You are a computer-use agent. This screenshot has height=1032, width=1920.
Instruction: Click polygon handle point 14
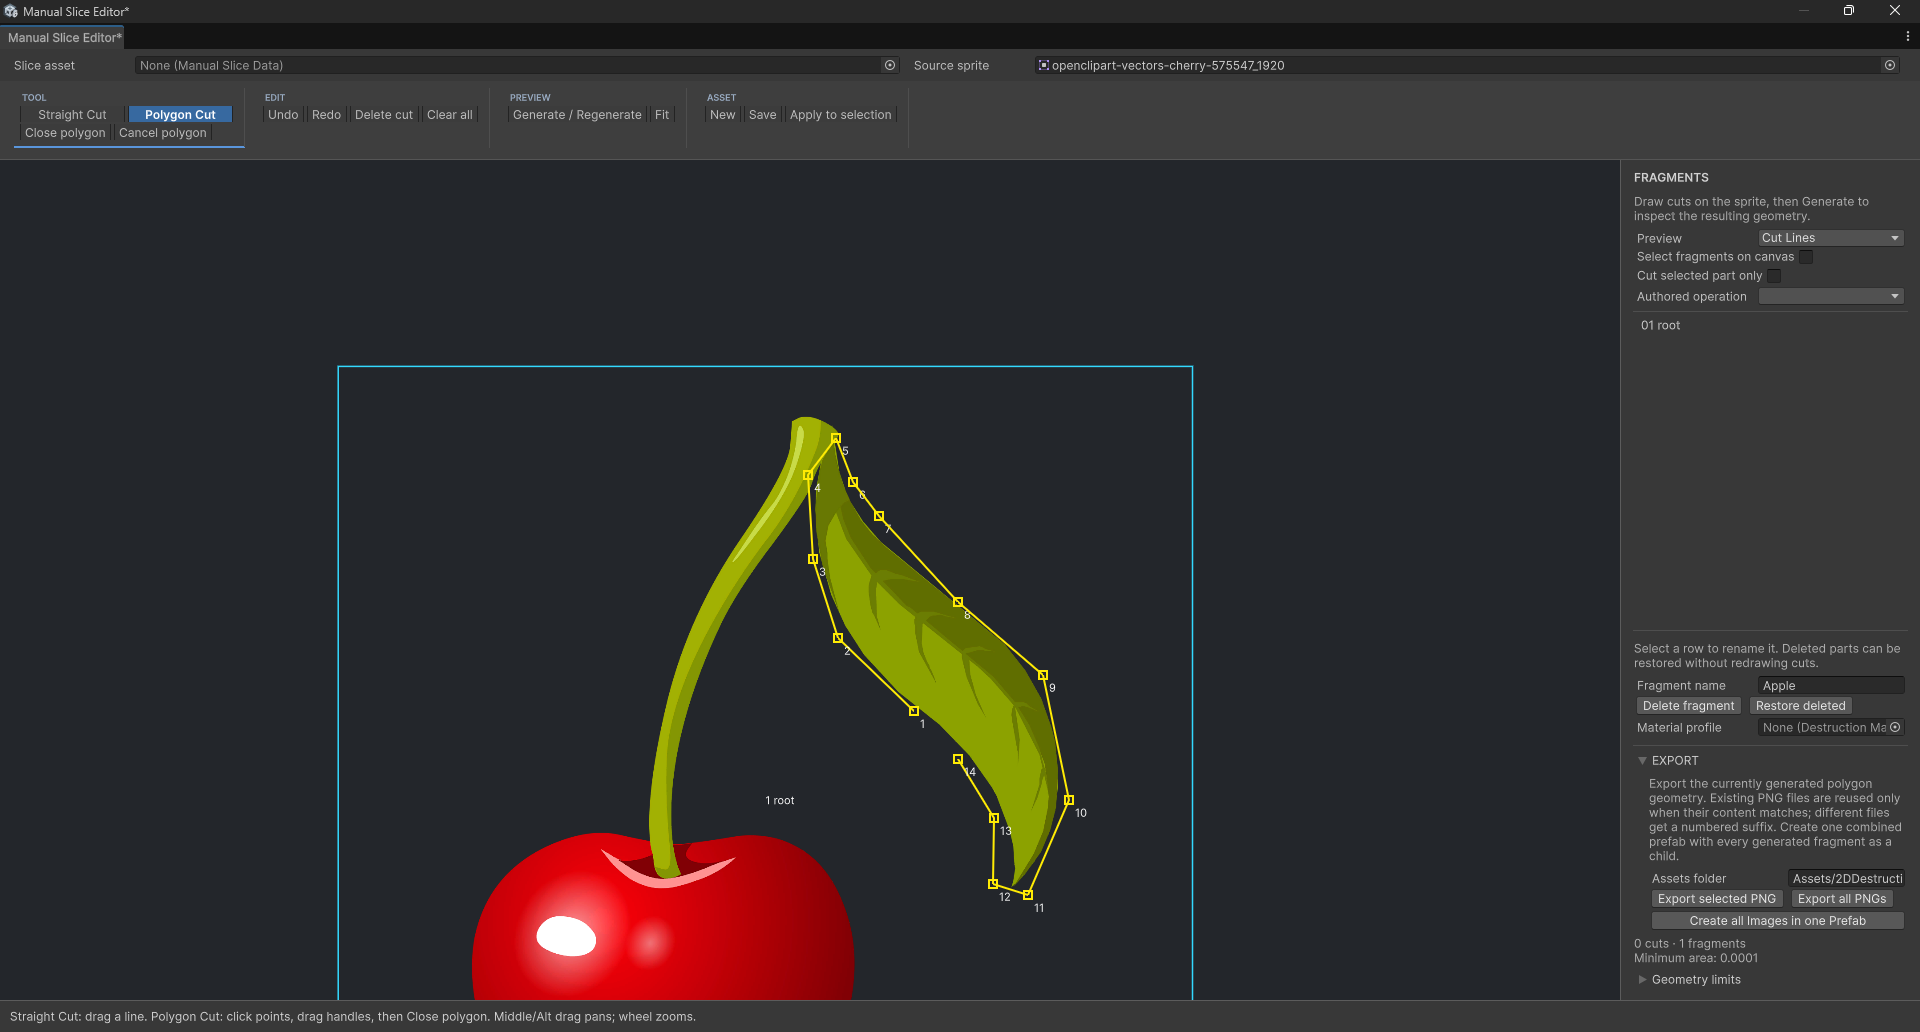pos(958,759)
